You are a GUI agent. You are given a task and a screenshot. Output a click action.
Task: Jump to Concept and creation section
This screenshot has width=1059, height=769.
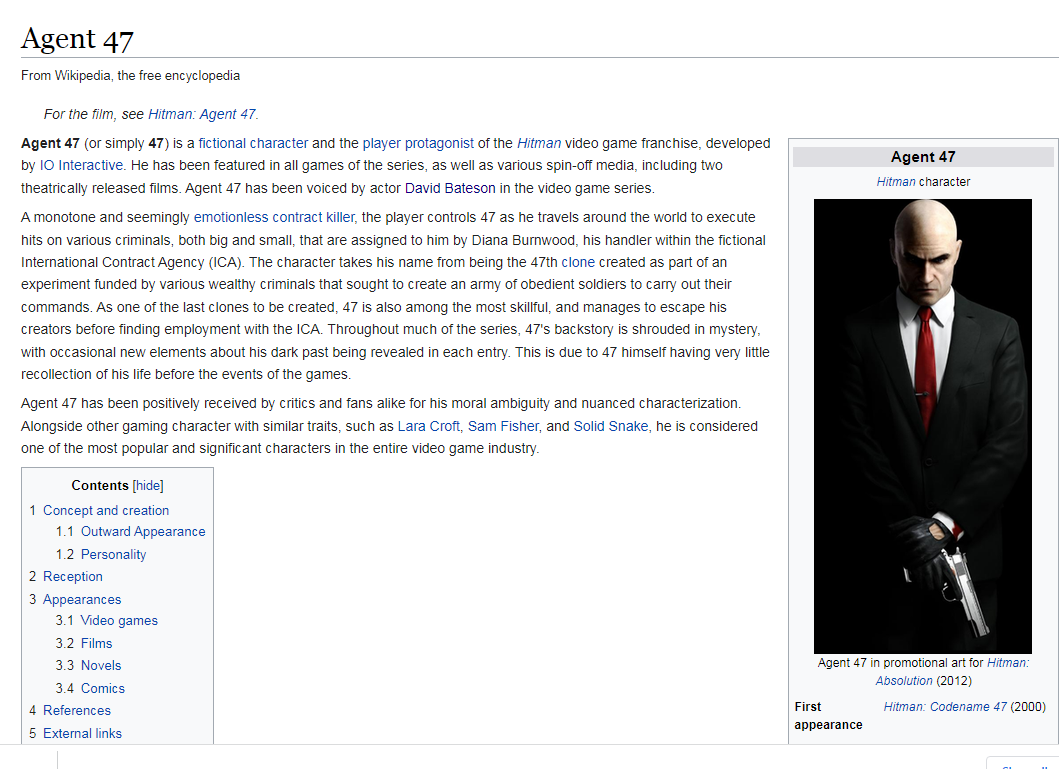(106, 510)
